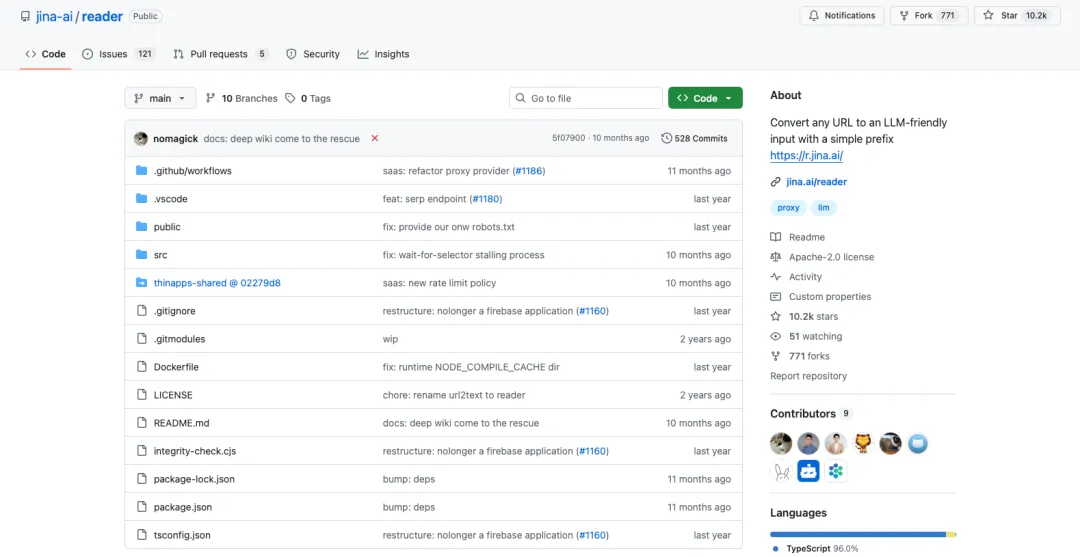Expand the green Code dropdown
The image size is (1080, 557).
[705, 98]
